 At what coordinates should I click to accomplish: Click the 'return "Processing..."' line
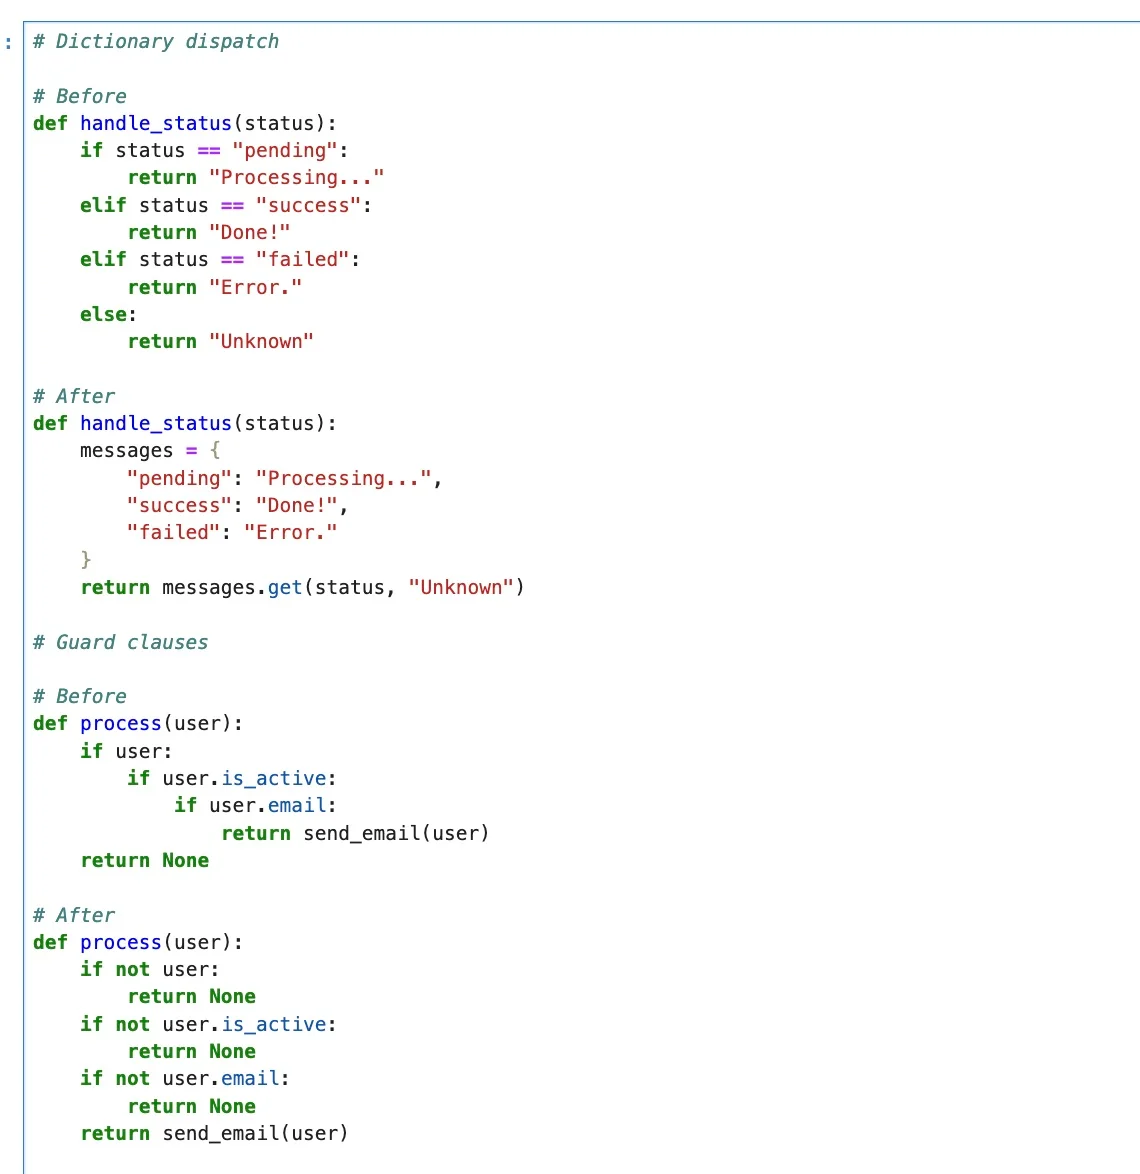tap(256, 177)
